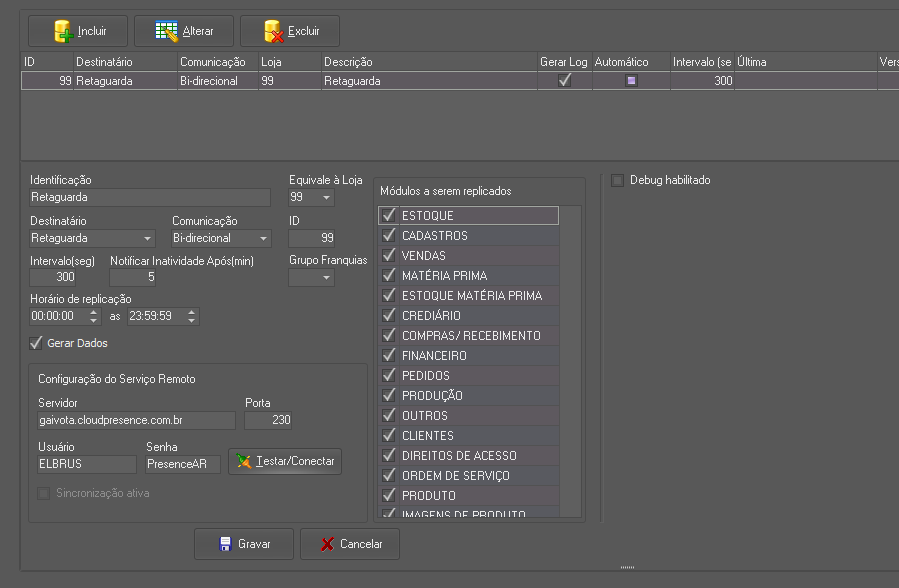
Task: Click the Cancelar button
Action: click(350, 544)
